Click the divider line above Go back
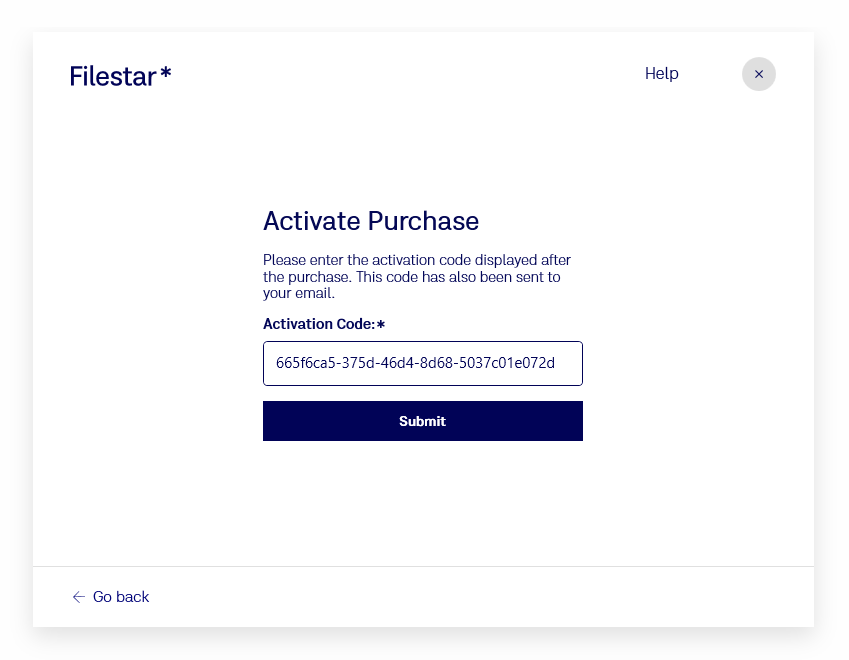 coord(423,567)
